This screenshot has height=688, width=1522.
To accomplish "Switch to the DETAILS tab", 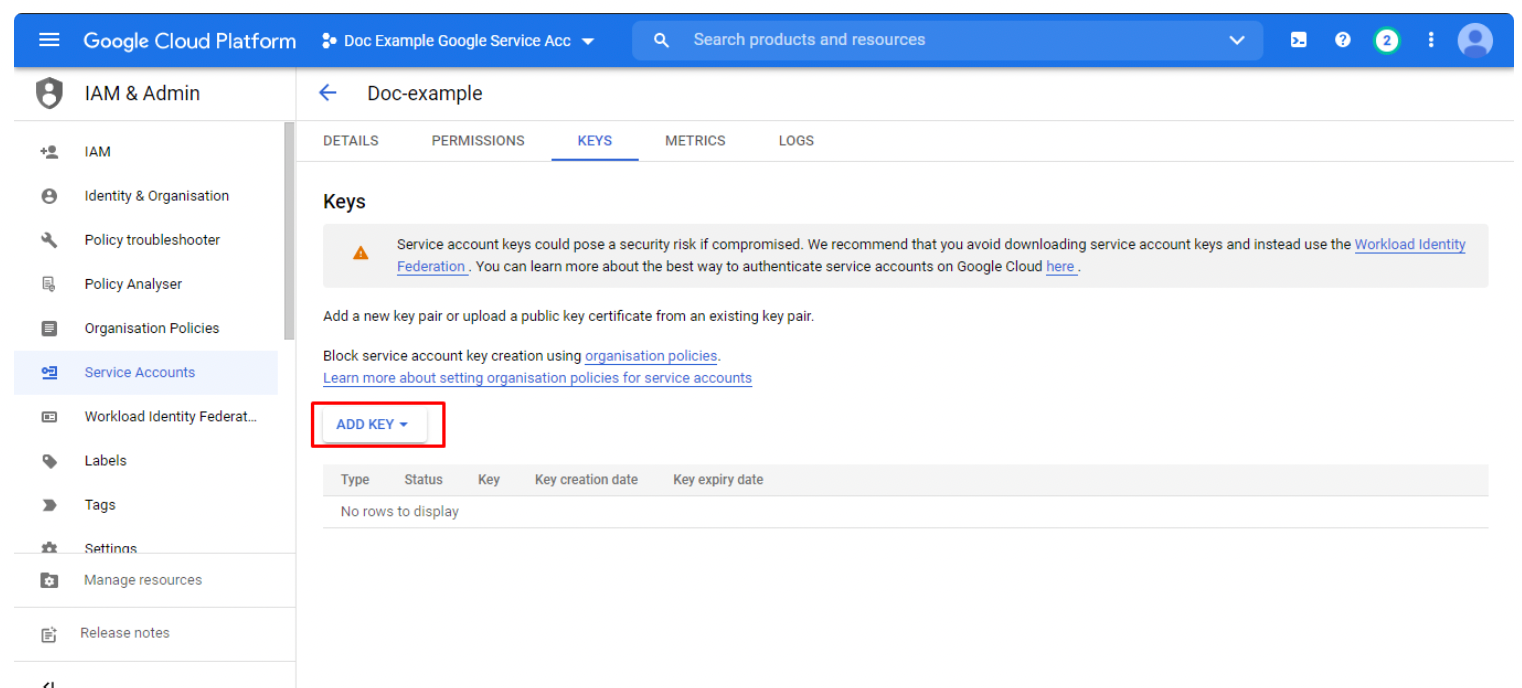I will click(x=351, y=141).
